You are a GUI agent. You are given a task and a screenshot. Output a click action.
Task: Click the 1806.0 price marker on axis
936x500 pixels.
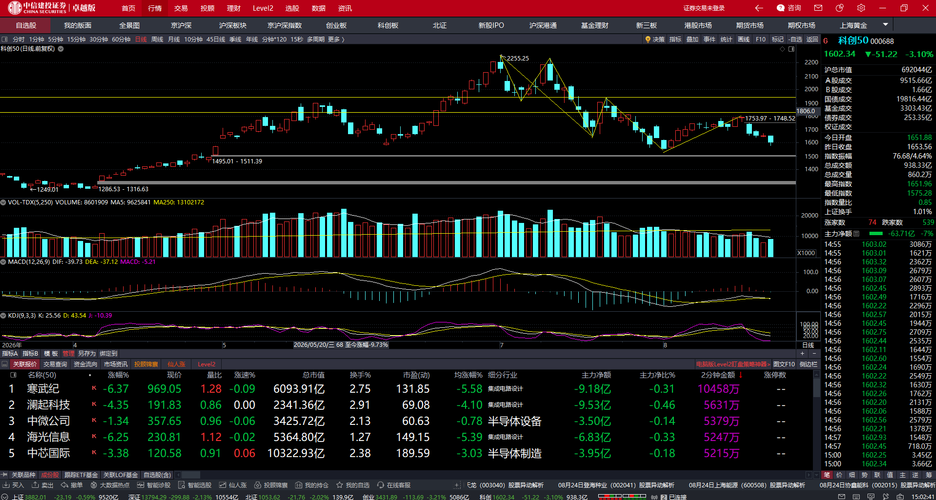tap(806, 112)
